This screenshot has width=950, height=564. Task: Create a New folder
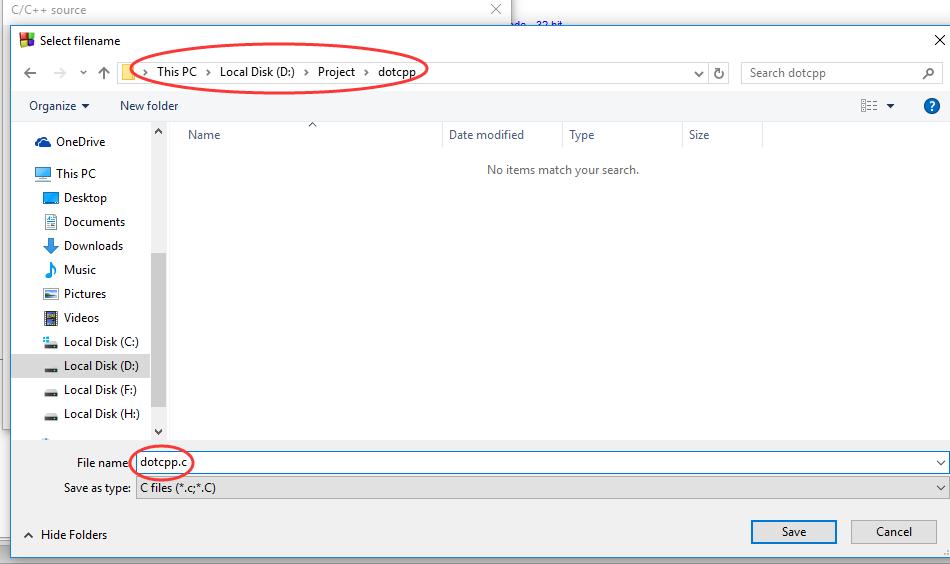click(x=149, y=106)
